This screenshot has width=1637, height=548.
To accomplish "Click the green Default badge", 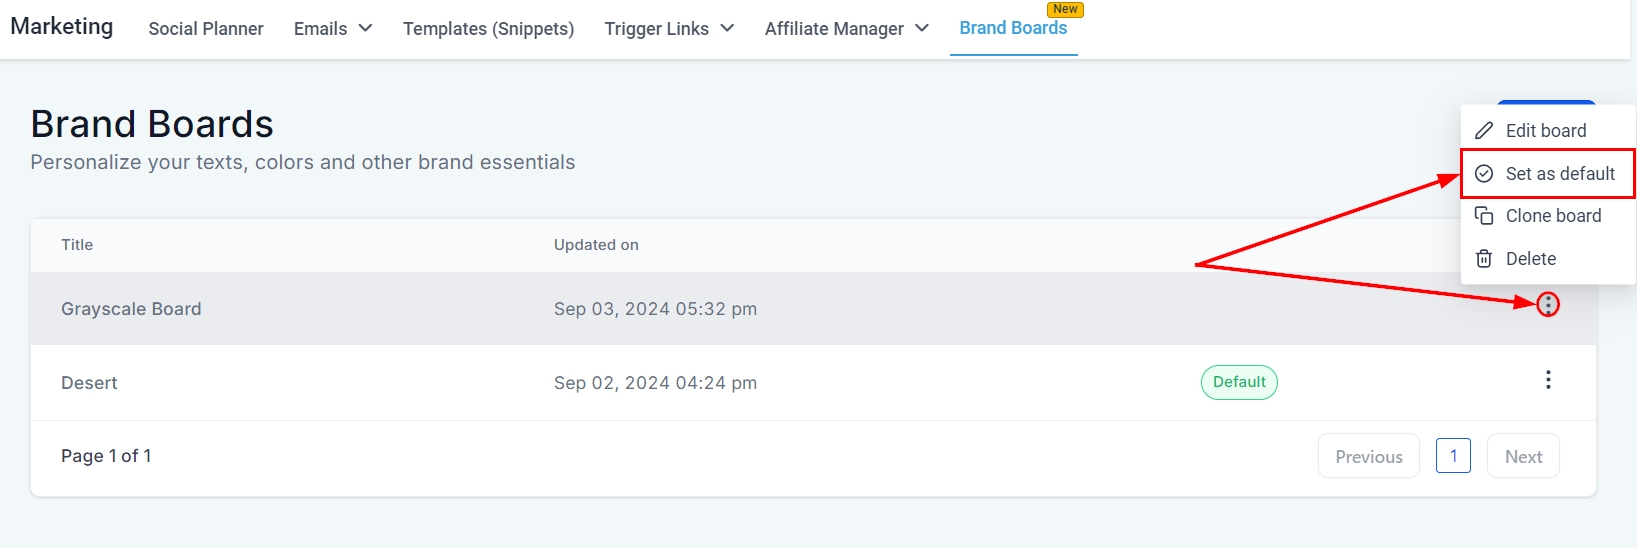I will pos(1239,382).
